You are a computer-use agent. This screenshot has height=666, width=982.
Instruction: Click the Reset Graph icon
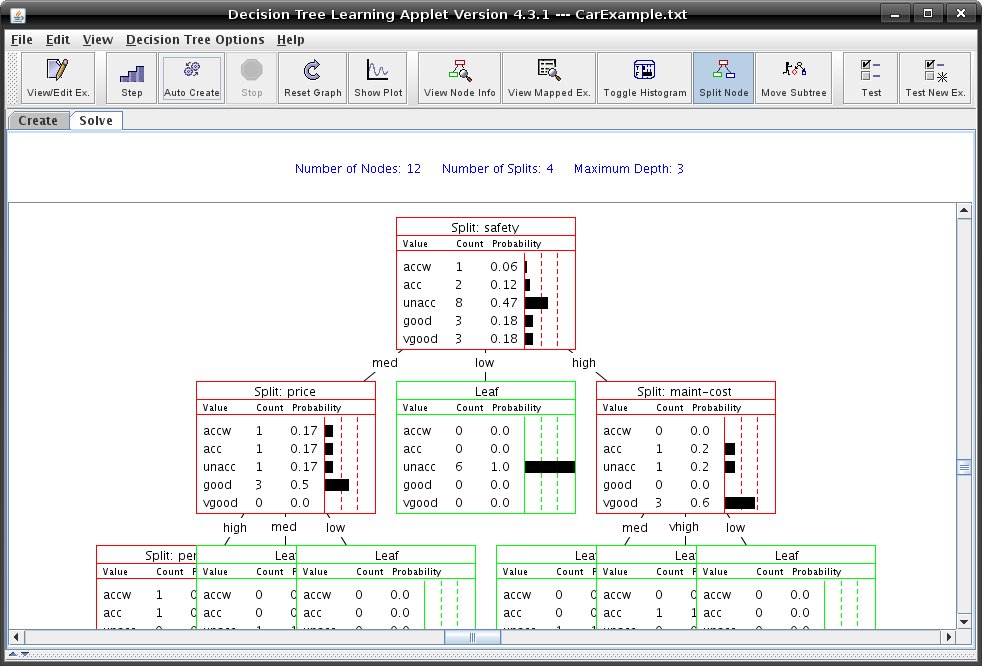(313, 78)
